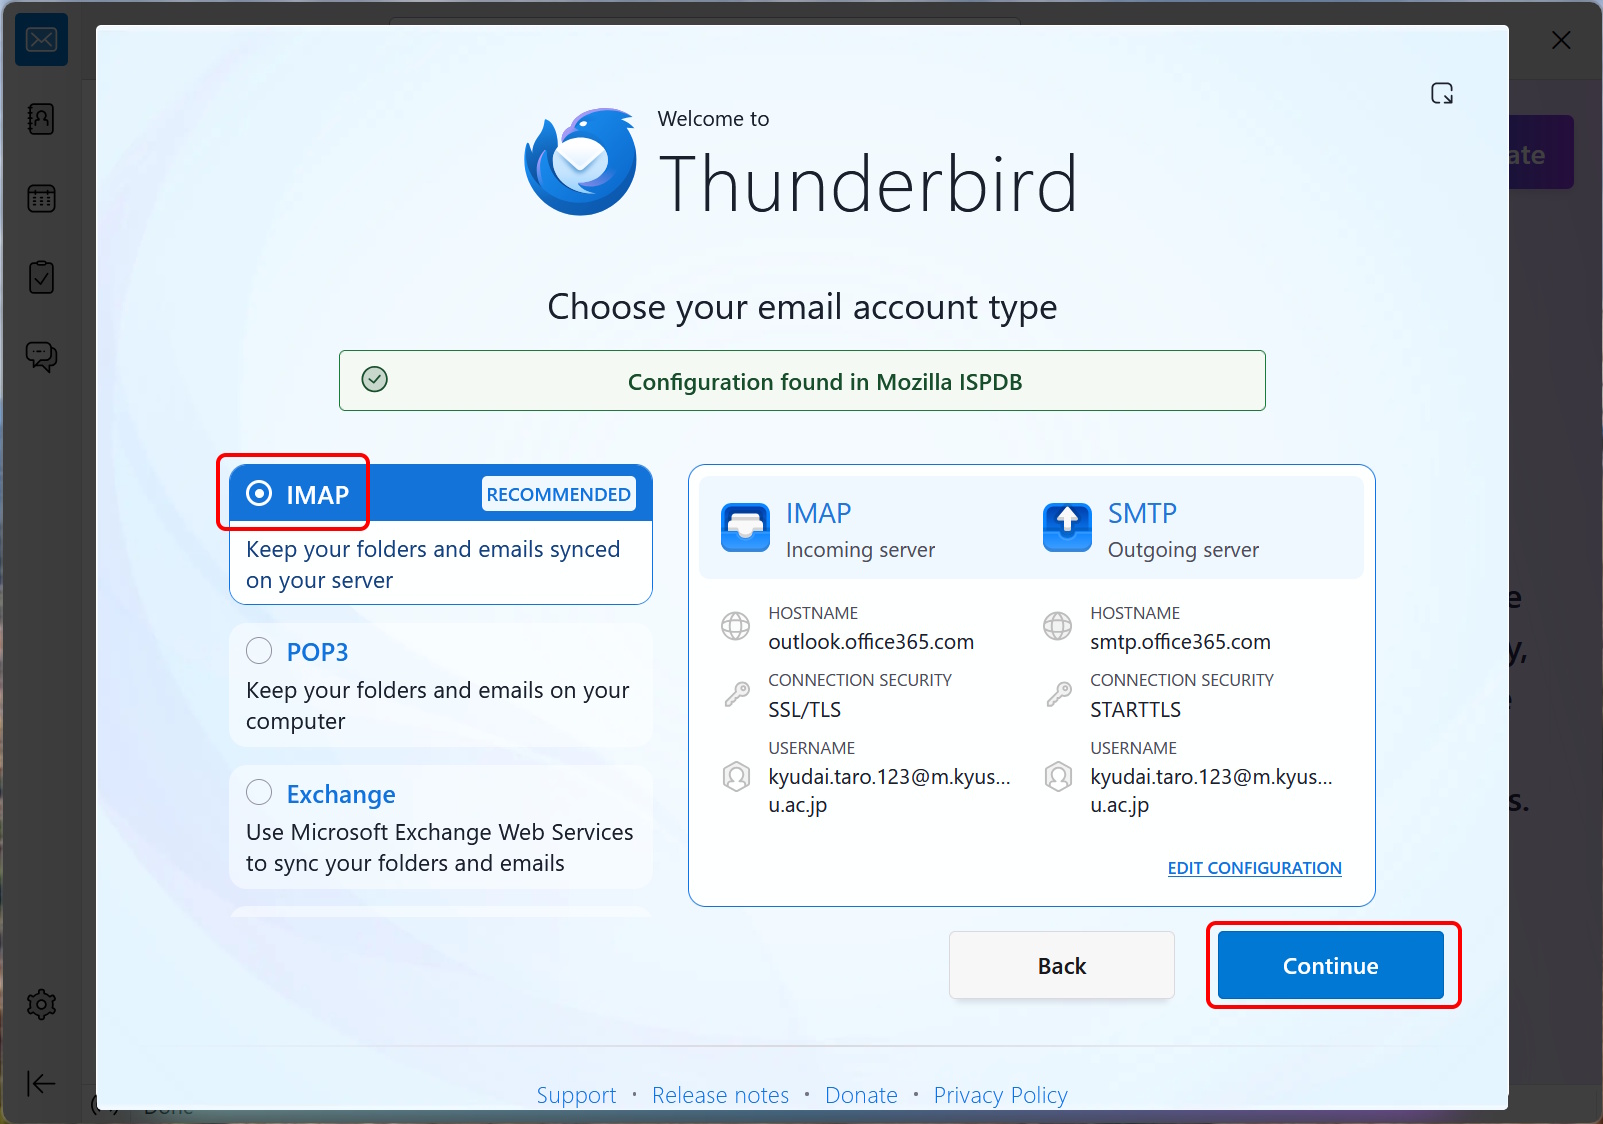Image resolution: width=1603 pixels, height=1124 pixels.
Task: Open the Privacy Policy link
Action: [x=1000, y=1095]
